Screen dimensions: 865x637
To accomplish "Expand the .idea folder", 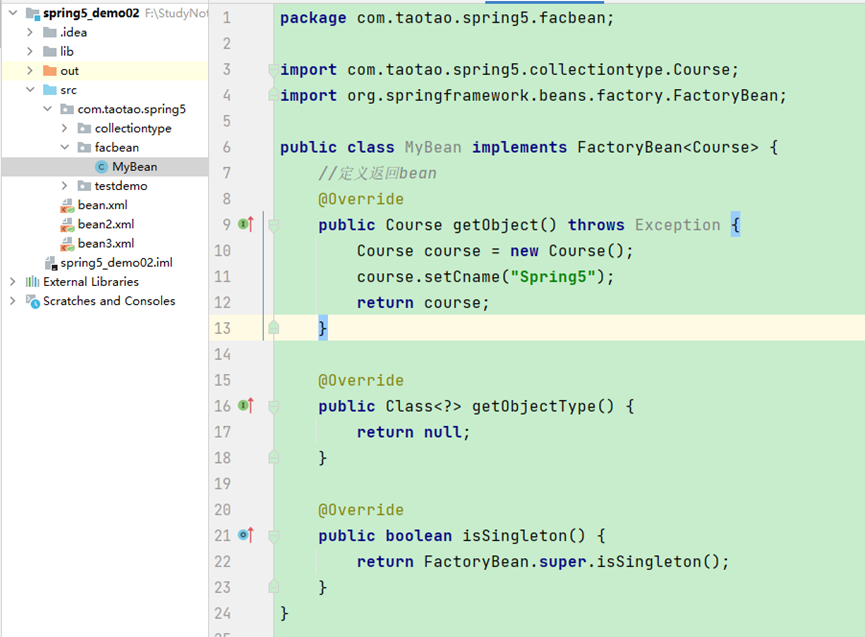I will click(x=29, y=33).
